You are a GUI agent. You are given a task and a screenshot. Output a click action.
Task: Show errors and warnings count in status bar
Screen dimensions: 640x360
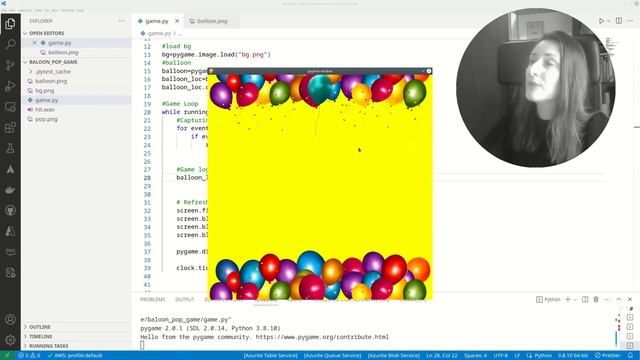pos(29,356)
